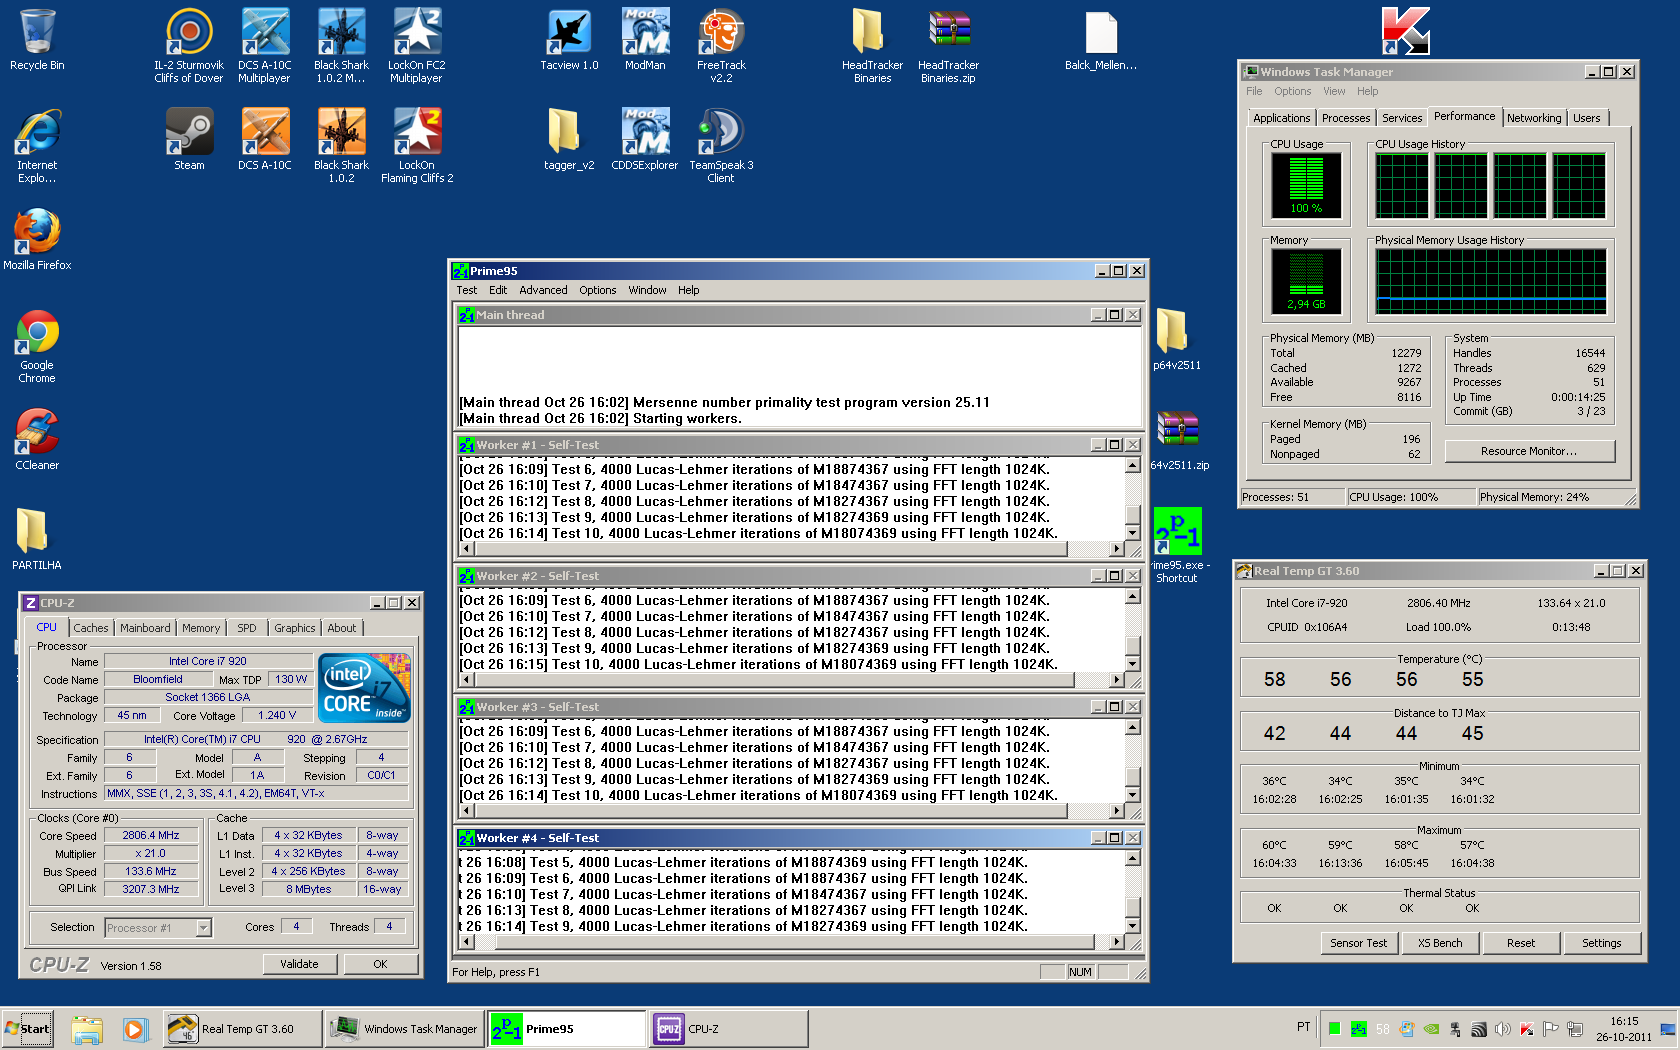Viewport: 1680px width, 1050px height.
Task: Click the Validate button in CPU-Z
Action: click(x=300, y=964)
